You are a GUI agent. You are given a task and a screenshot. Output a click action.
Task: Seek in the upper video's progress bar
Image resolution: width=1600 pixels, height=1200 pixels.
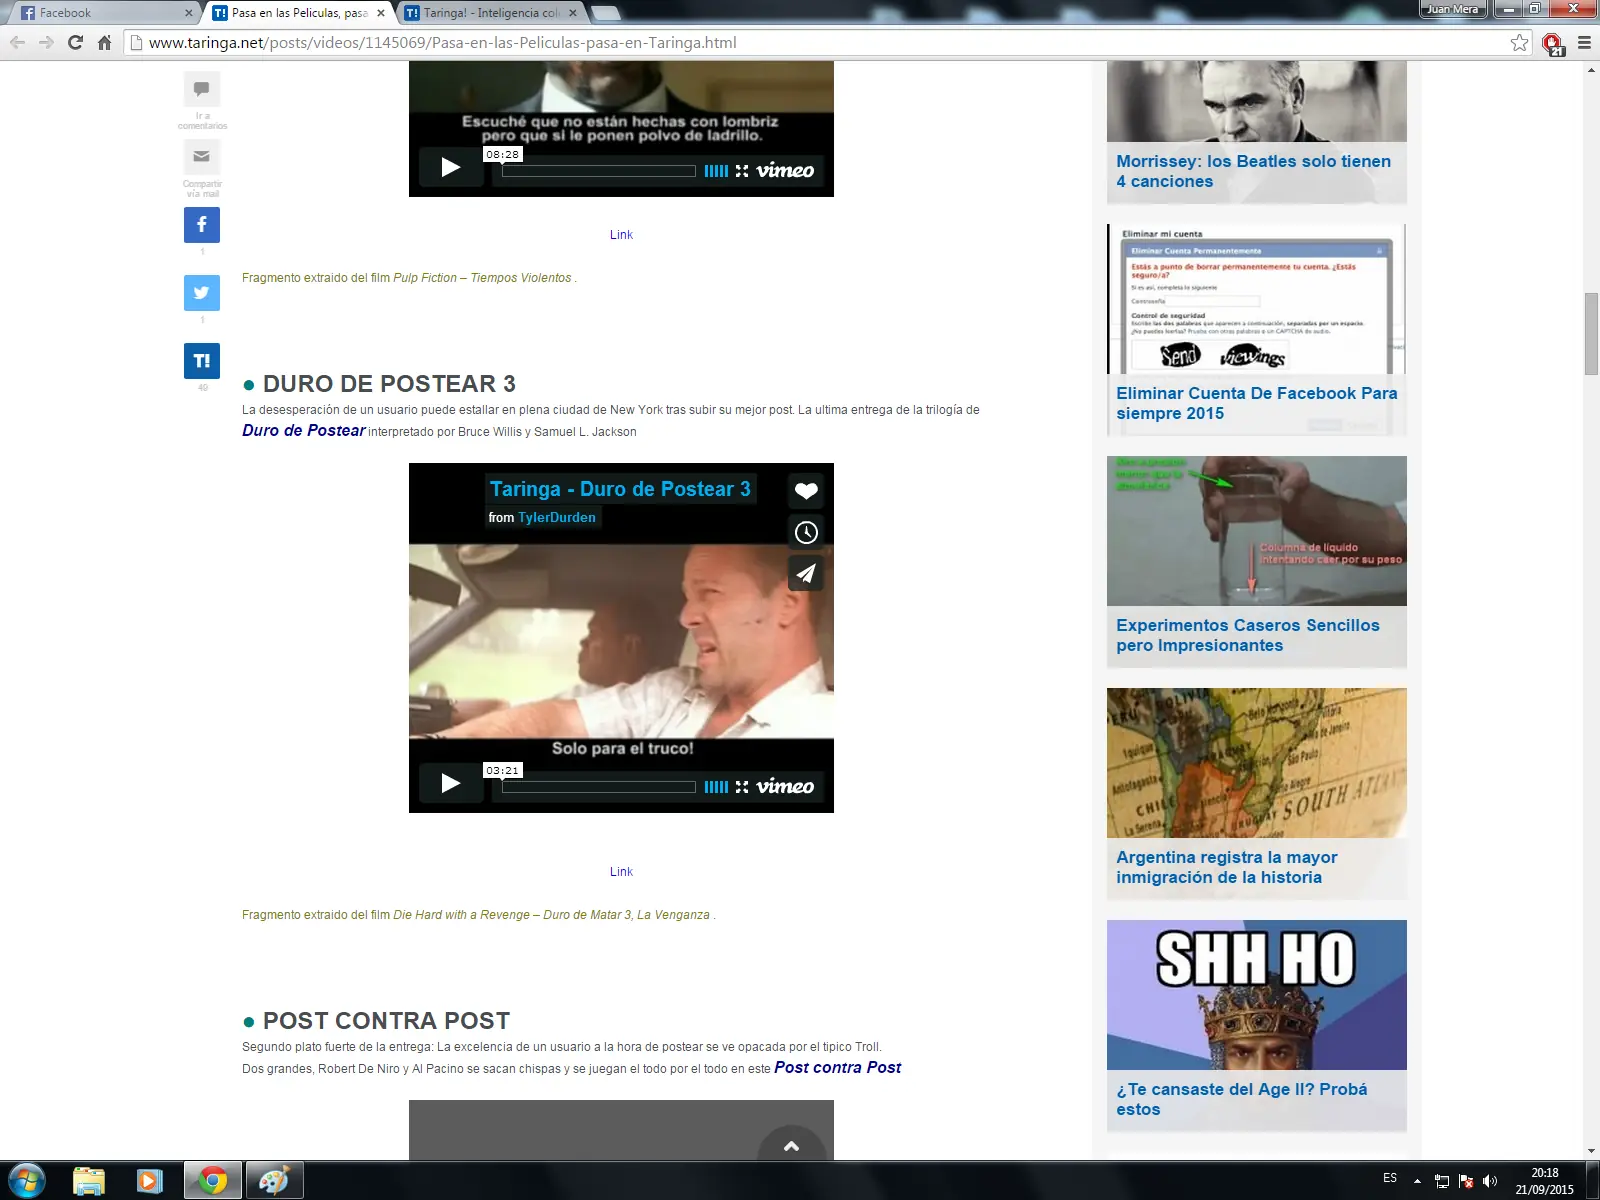[x=599, y=171]
